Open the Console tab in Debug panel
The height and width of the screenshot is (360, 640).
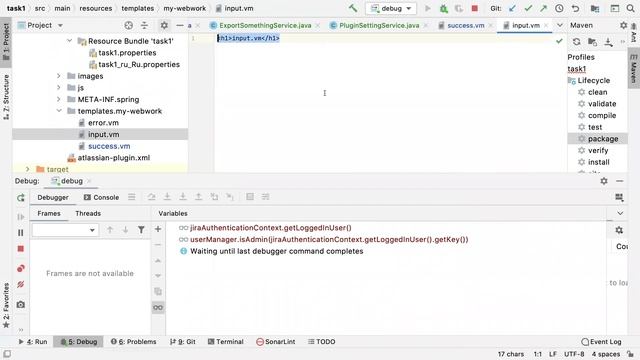pos(102,198)
